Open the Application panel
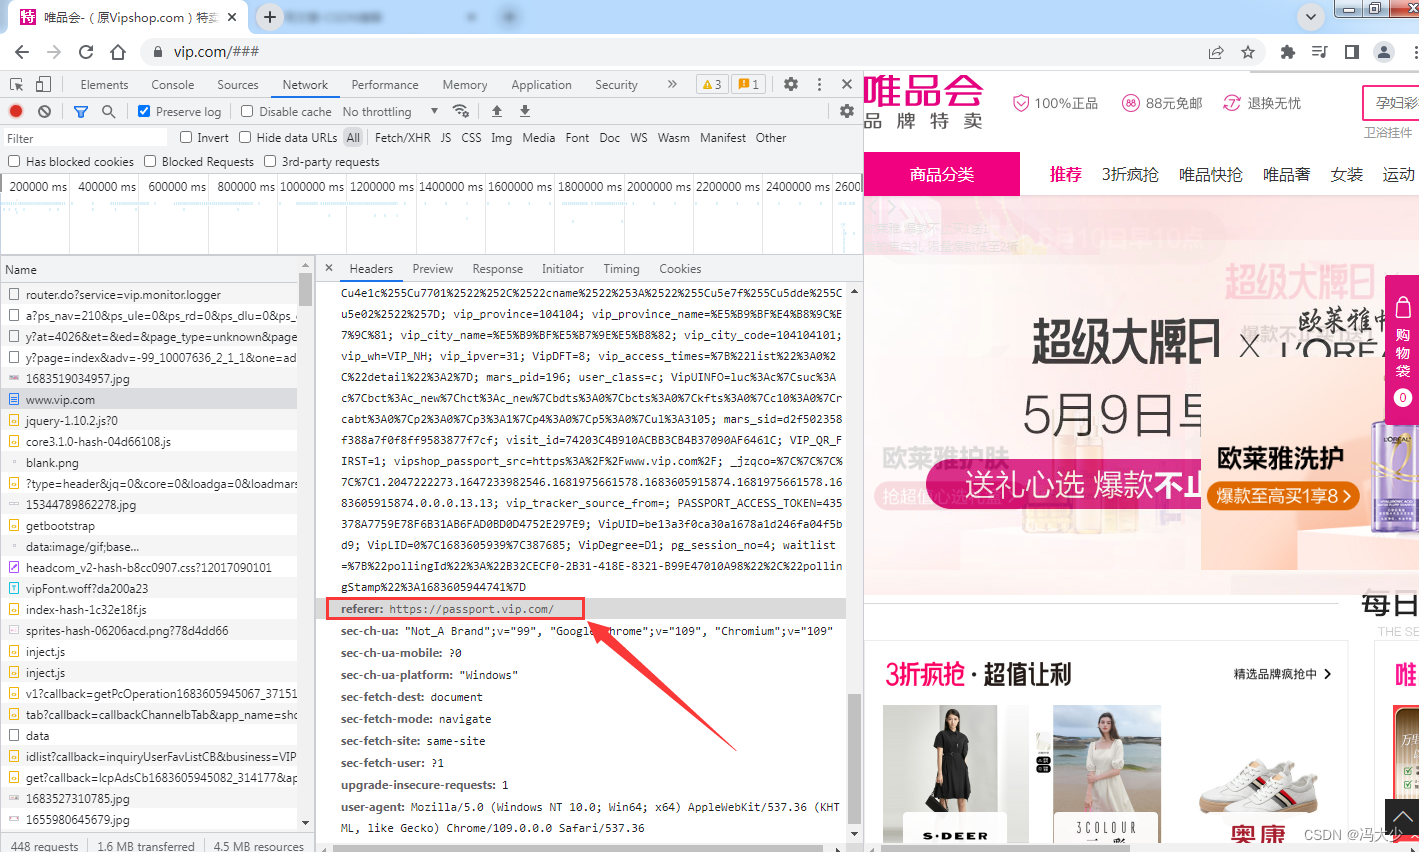 click(541, 85)
